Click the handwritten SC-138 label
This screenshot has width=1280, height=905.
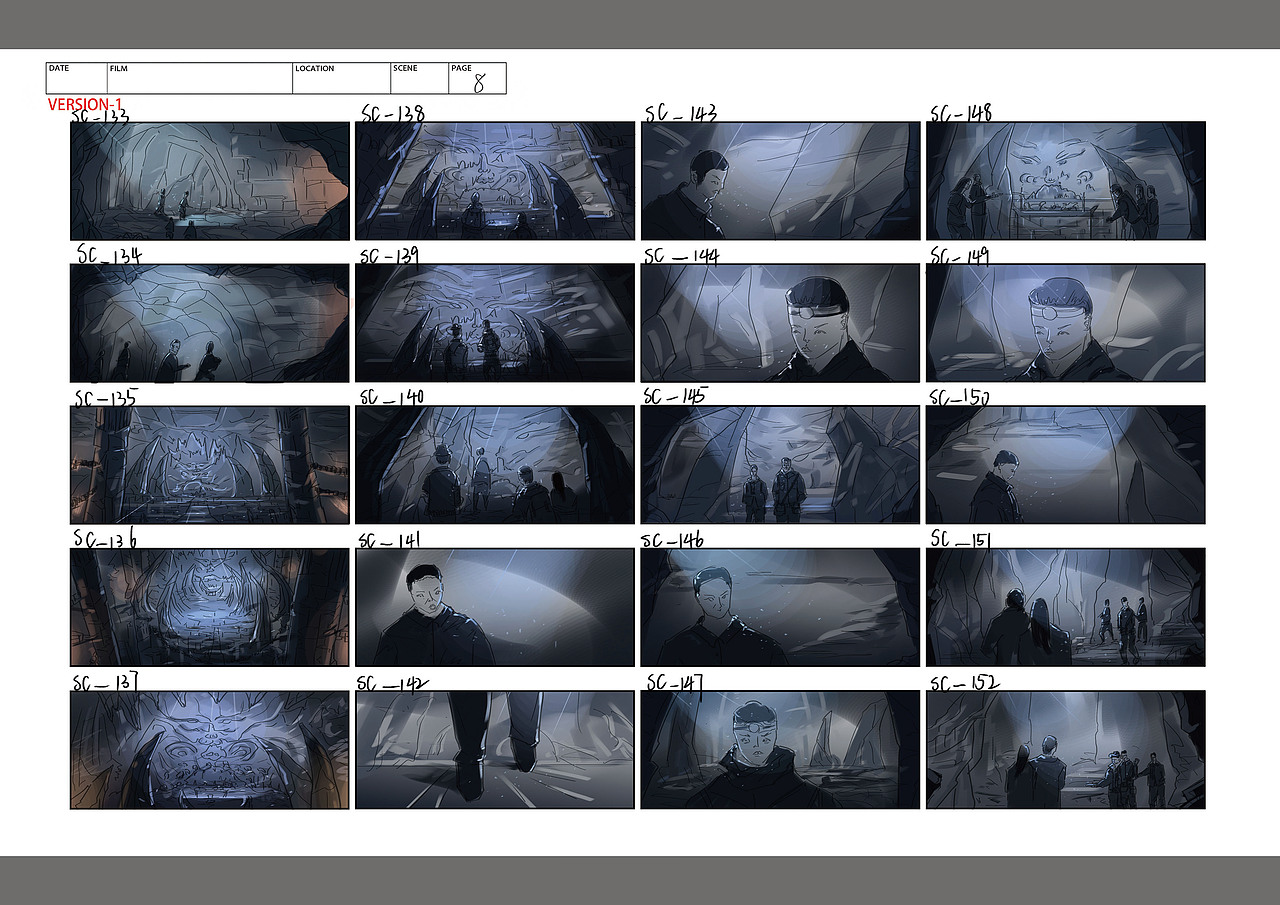(392, 114)
